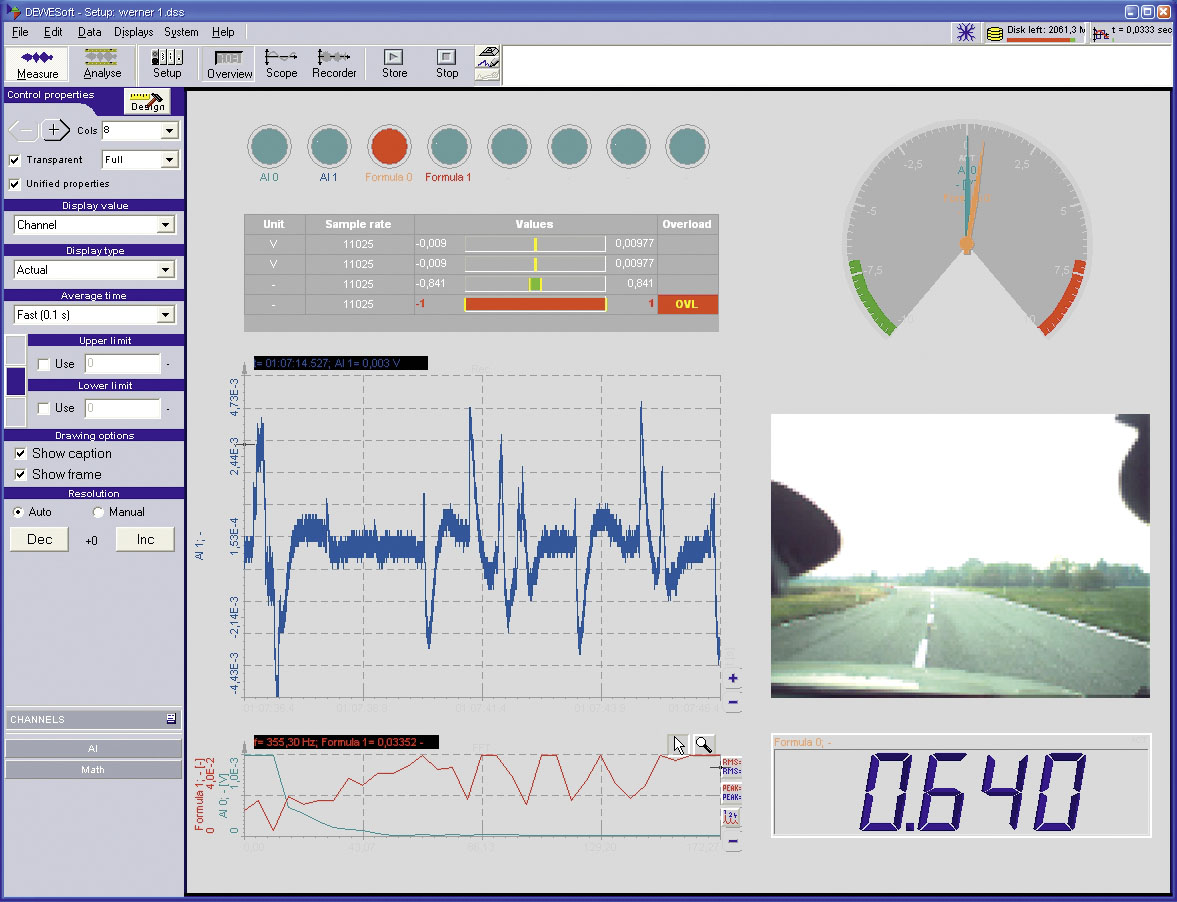Open Design mode with the hammer icon

tap(147, 101)
